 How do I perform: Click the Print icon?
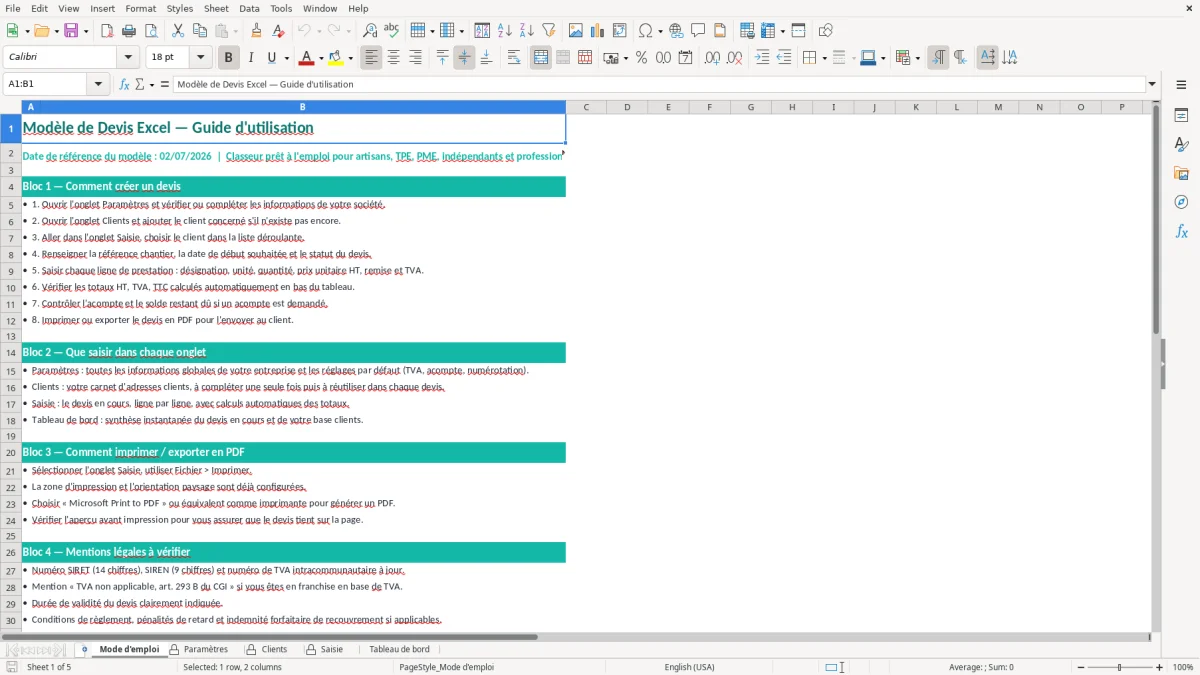pyautogui.click(x=129, y=31)
